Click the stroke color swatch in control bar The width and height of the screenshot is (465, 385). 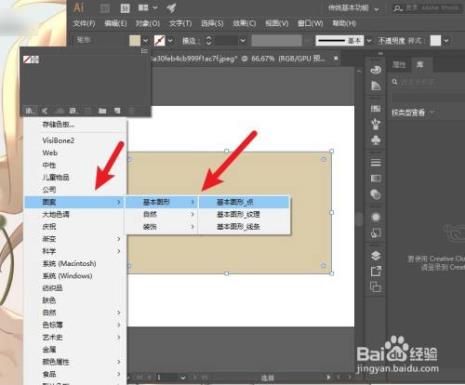160,41
